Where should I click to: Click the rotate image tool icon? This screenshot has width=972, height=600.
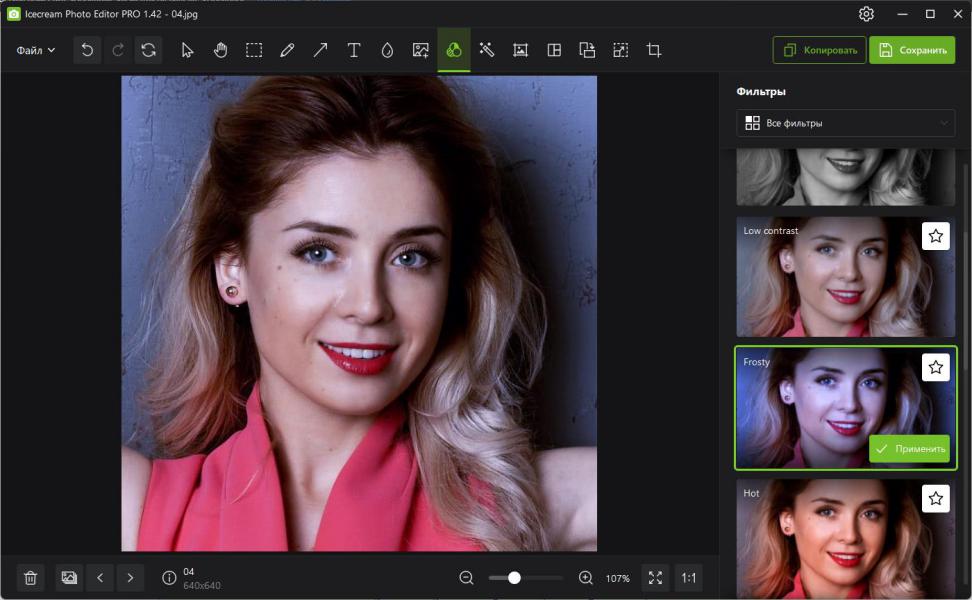[x=587, y=50]
